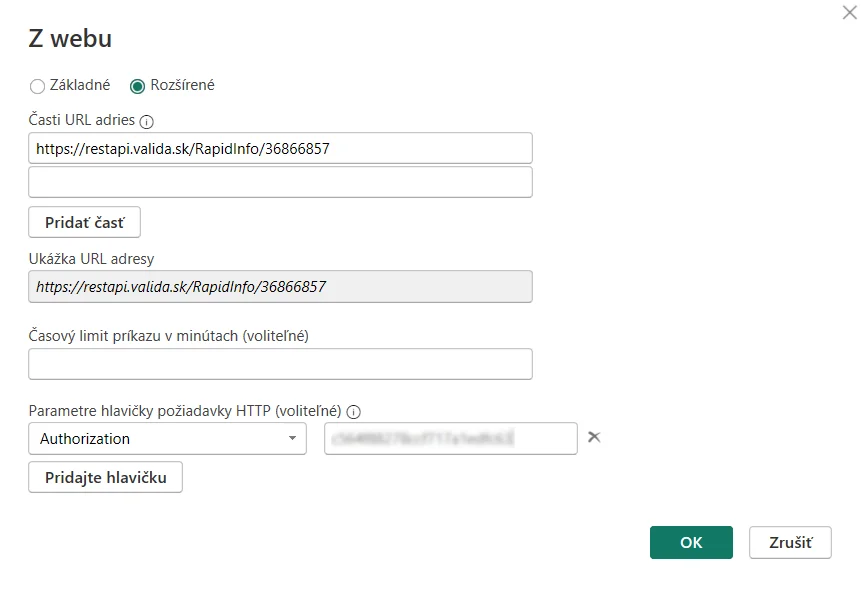Select the Rozšírené radio option
This screenshot has height=592, width=865.
(137, 86)
